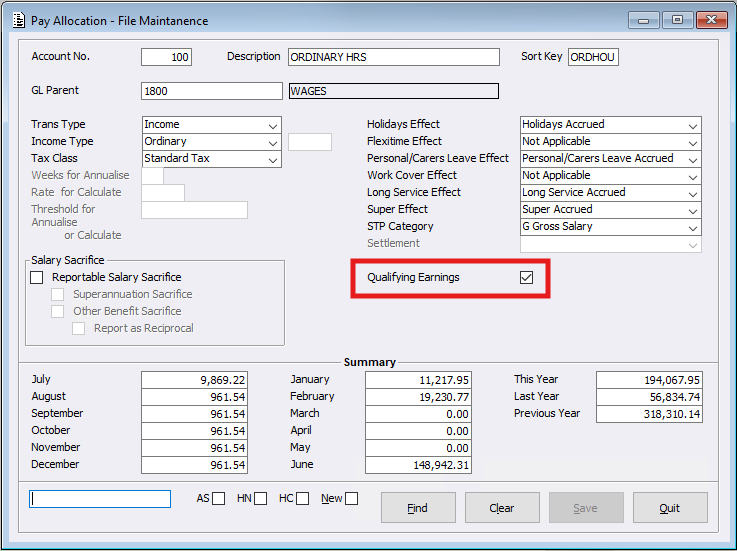Expand the Income Type dropdown

(x=273, y=142)
